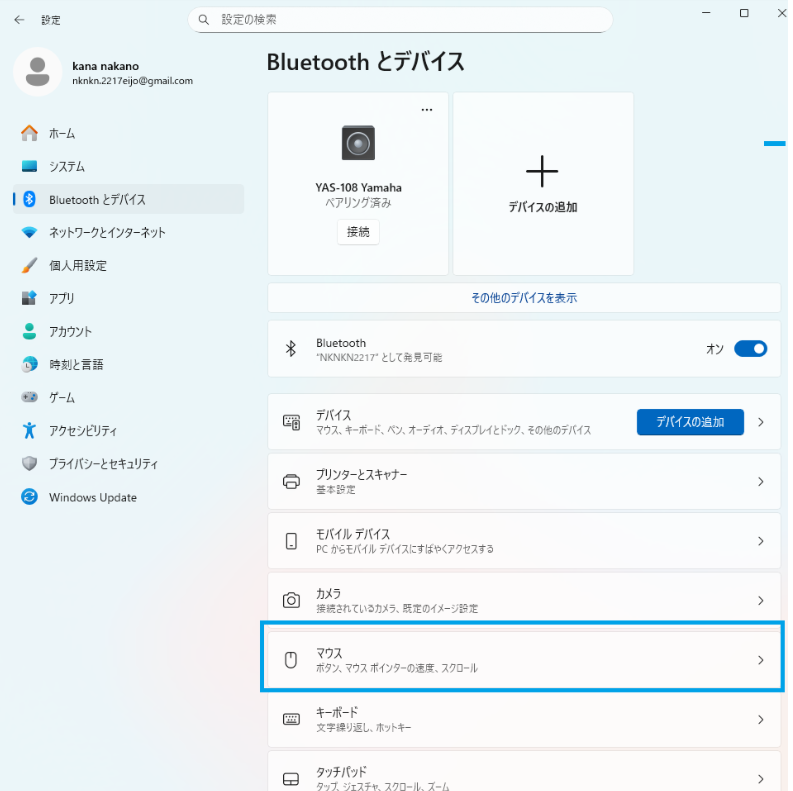793x791 pixels.
Task: Open the タッチパッド chevron arrow
Action: (x=760, y=778)
